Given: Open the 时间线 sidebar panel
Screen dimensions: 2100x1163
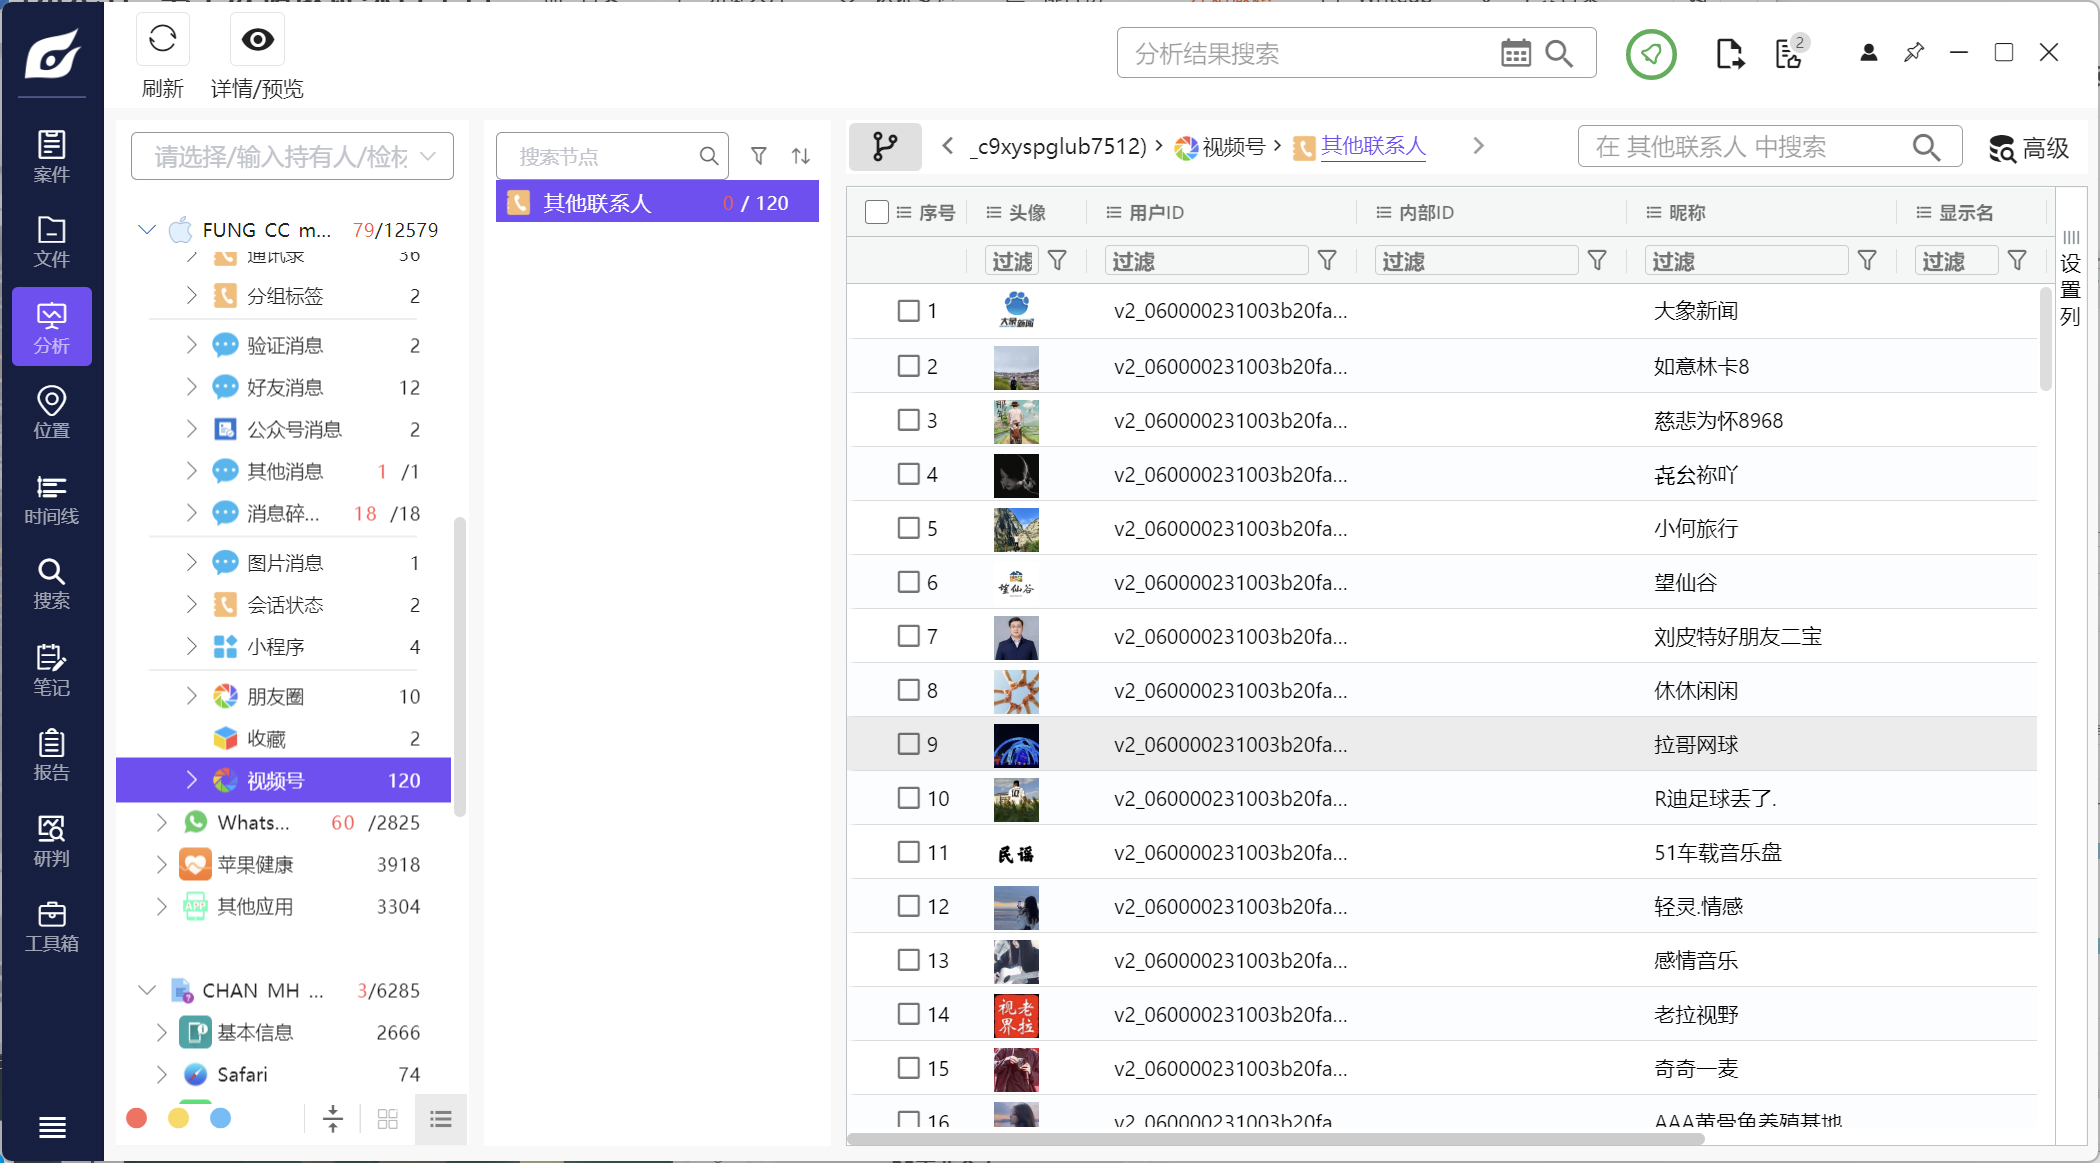Looking at the screenshot, I should [51, 499].
